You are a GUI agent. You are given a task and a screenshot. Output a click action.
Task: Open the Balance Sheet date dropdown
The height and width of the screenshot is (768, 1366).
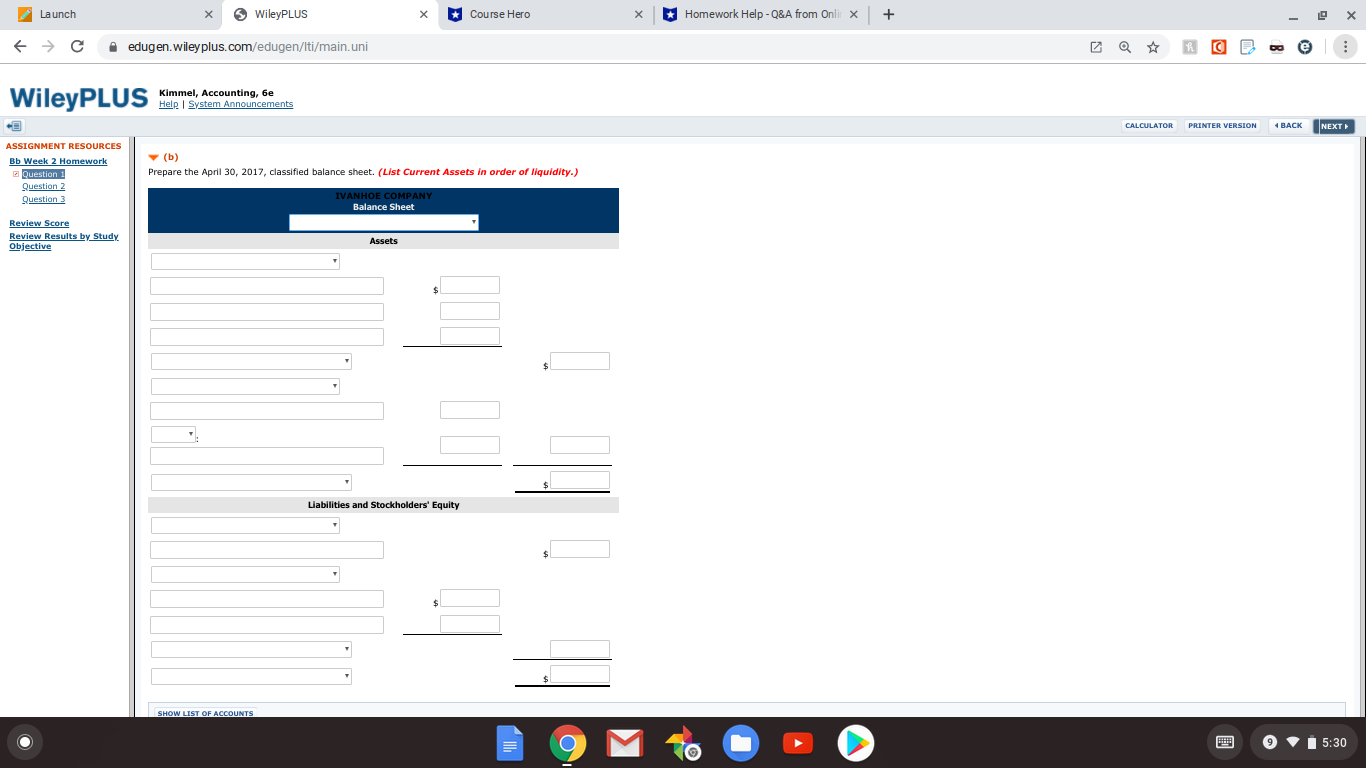click(x=383, y=221)
